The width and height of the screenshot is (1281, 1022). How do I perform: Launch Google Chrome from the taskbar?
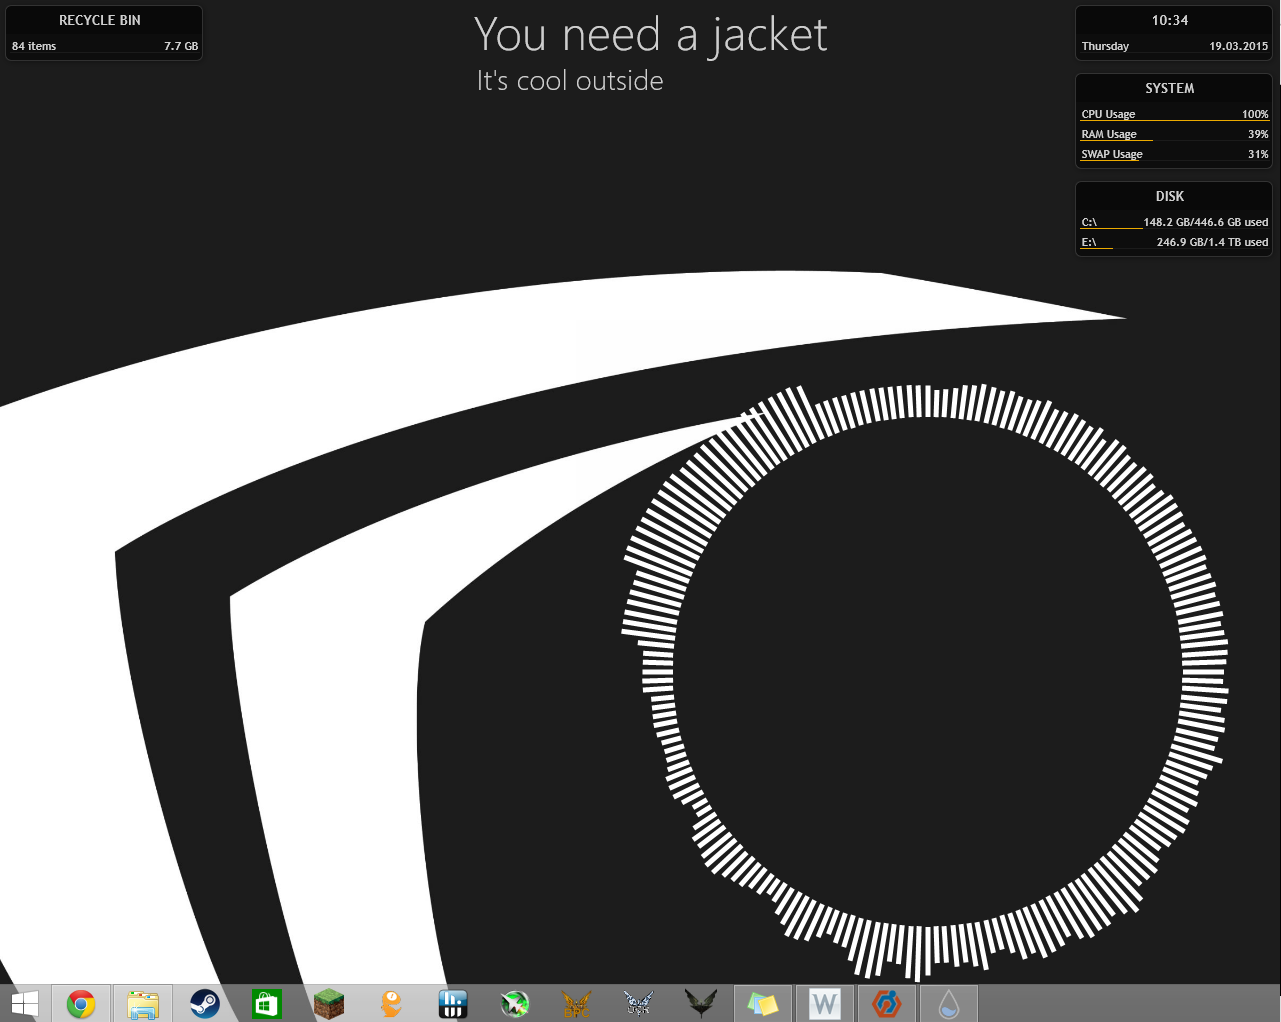(81, 1004)
